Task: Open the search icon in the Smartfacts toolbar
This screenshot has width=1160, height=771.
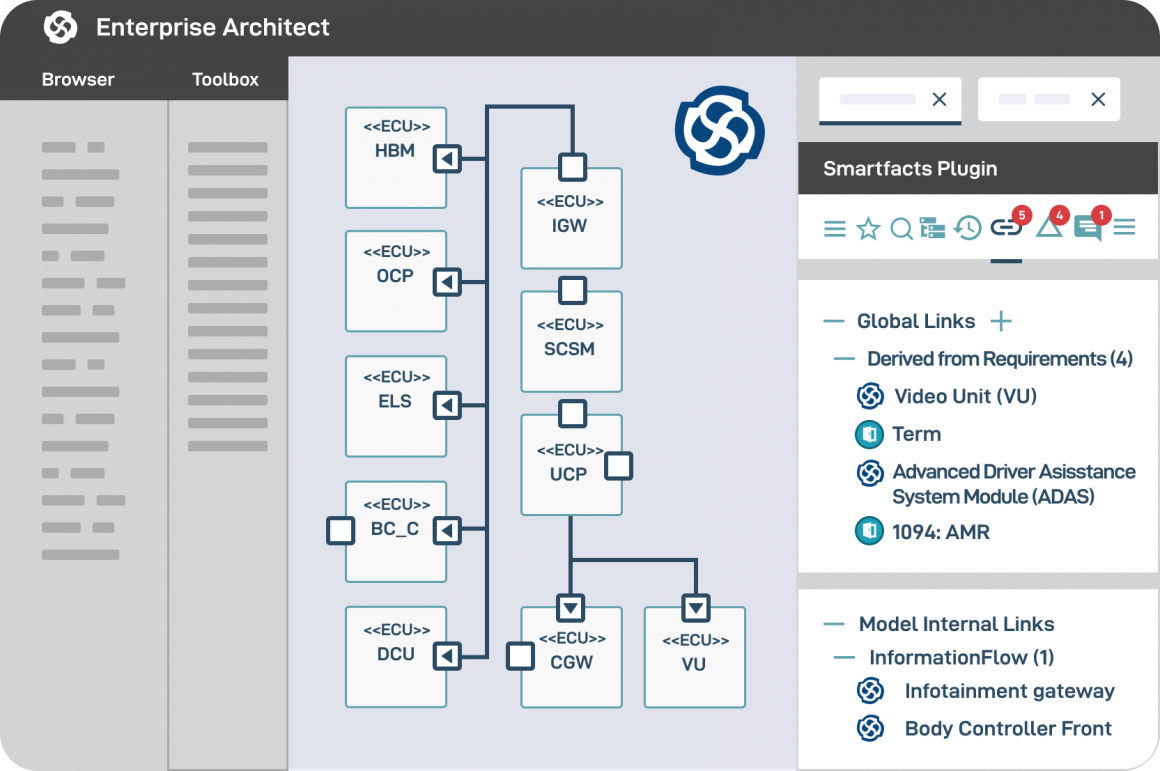Action: [x=901, y=228]
